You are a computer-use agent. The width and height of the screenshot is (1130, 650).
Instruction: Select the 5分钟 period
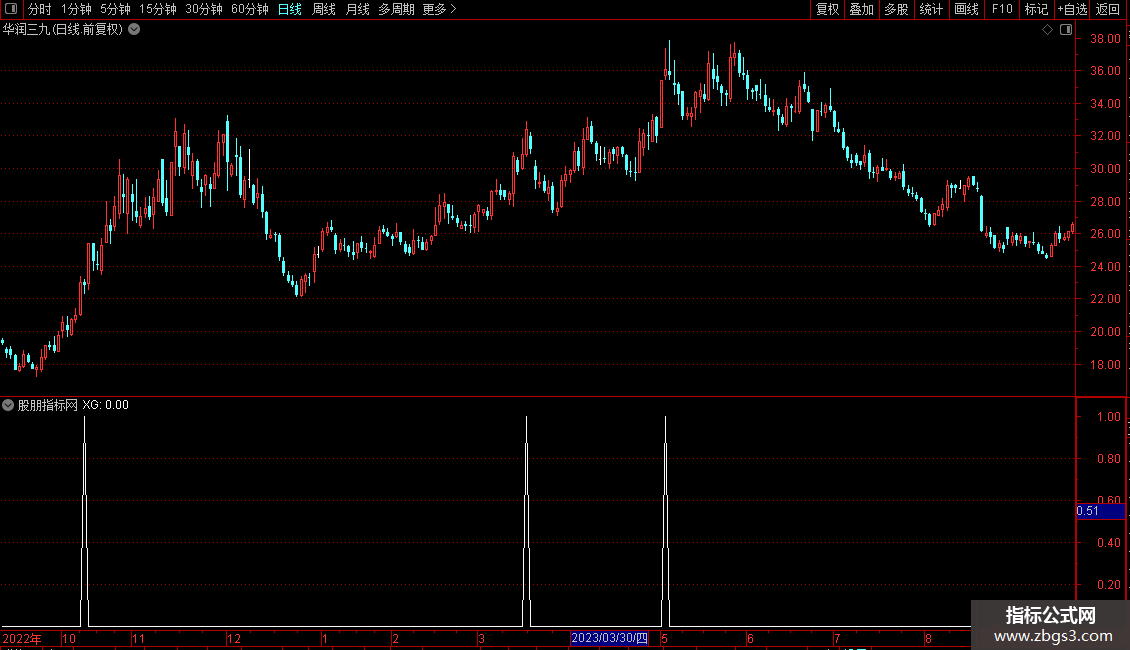click(x=115, y=9)
